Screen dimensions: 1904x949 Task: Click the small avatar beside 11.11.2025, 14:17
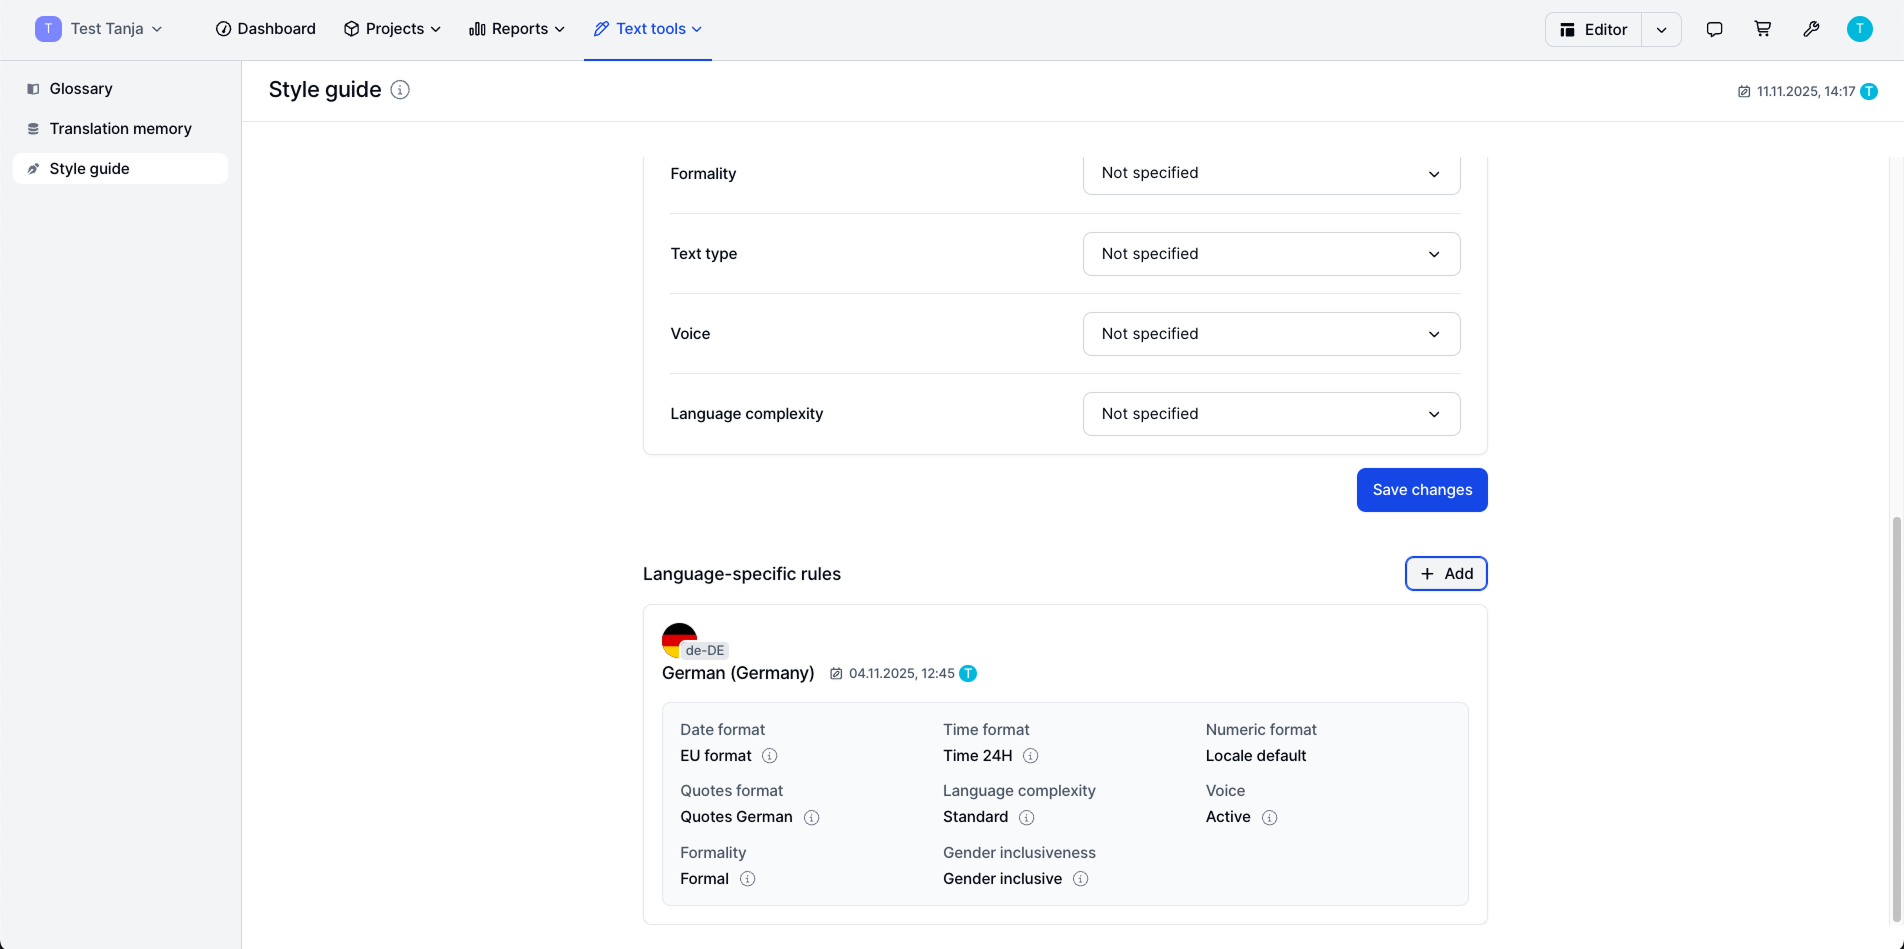pyautogui.click(x=1869, y=91)
